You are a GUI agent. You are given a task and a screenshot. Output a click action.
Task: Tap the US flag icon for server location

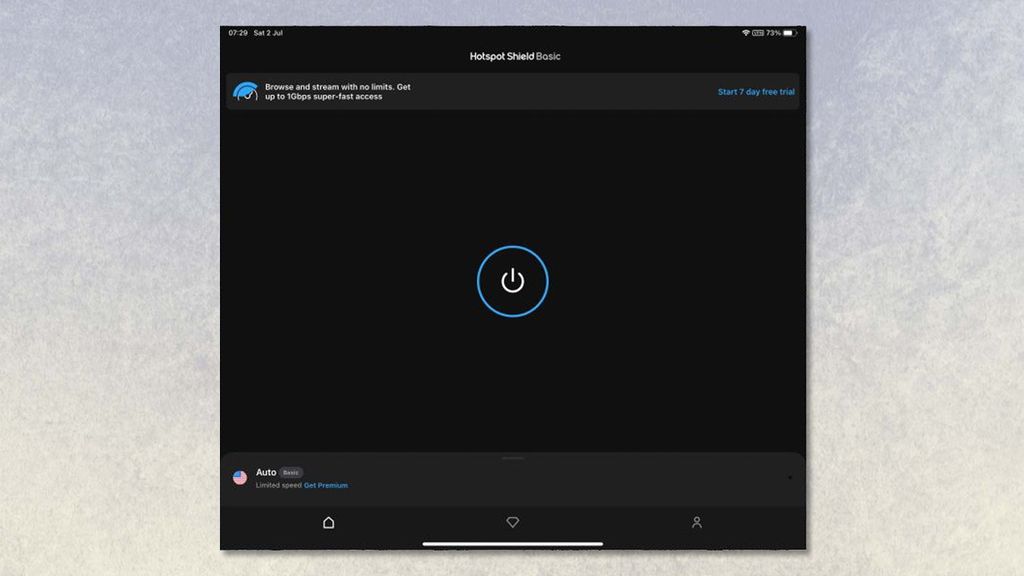(x=238, y=478)
